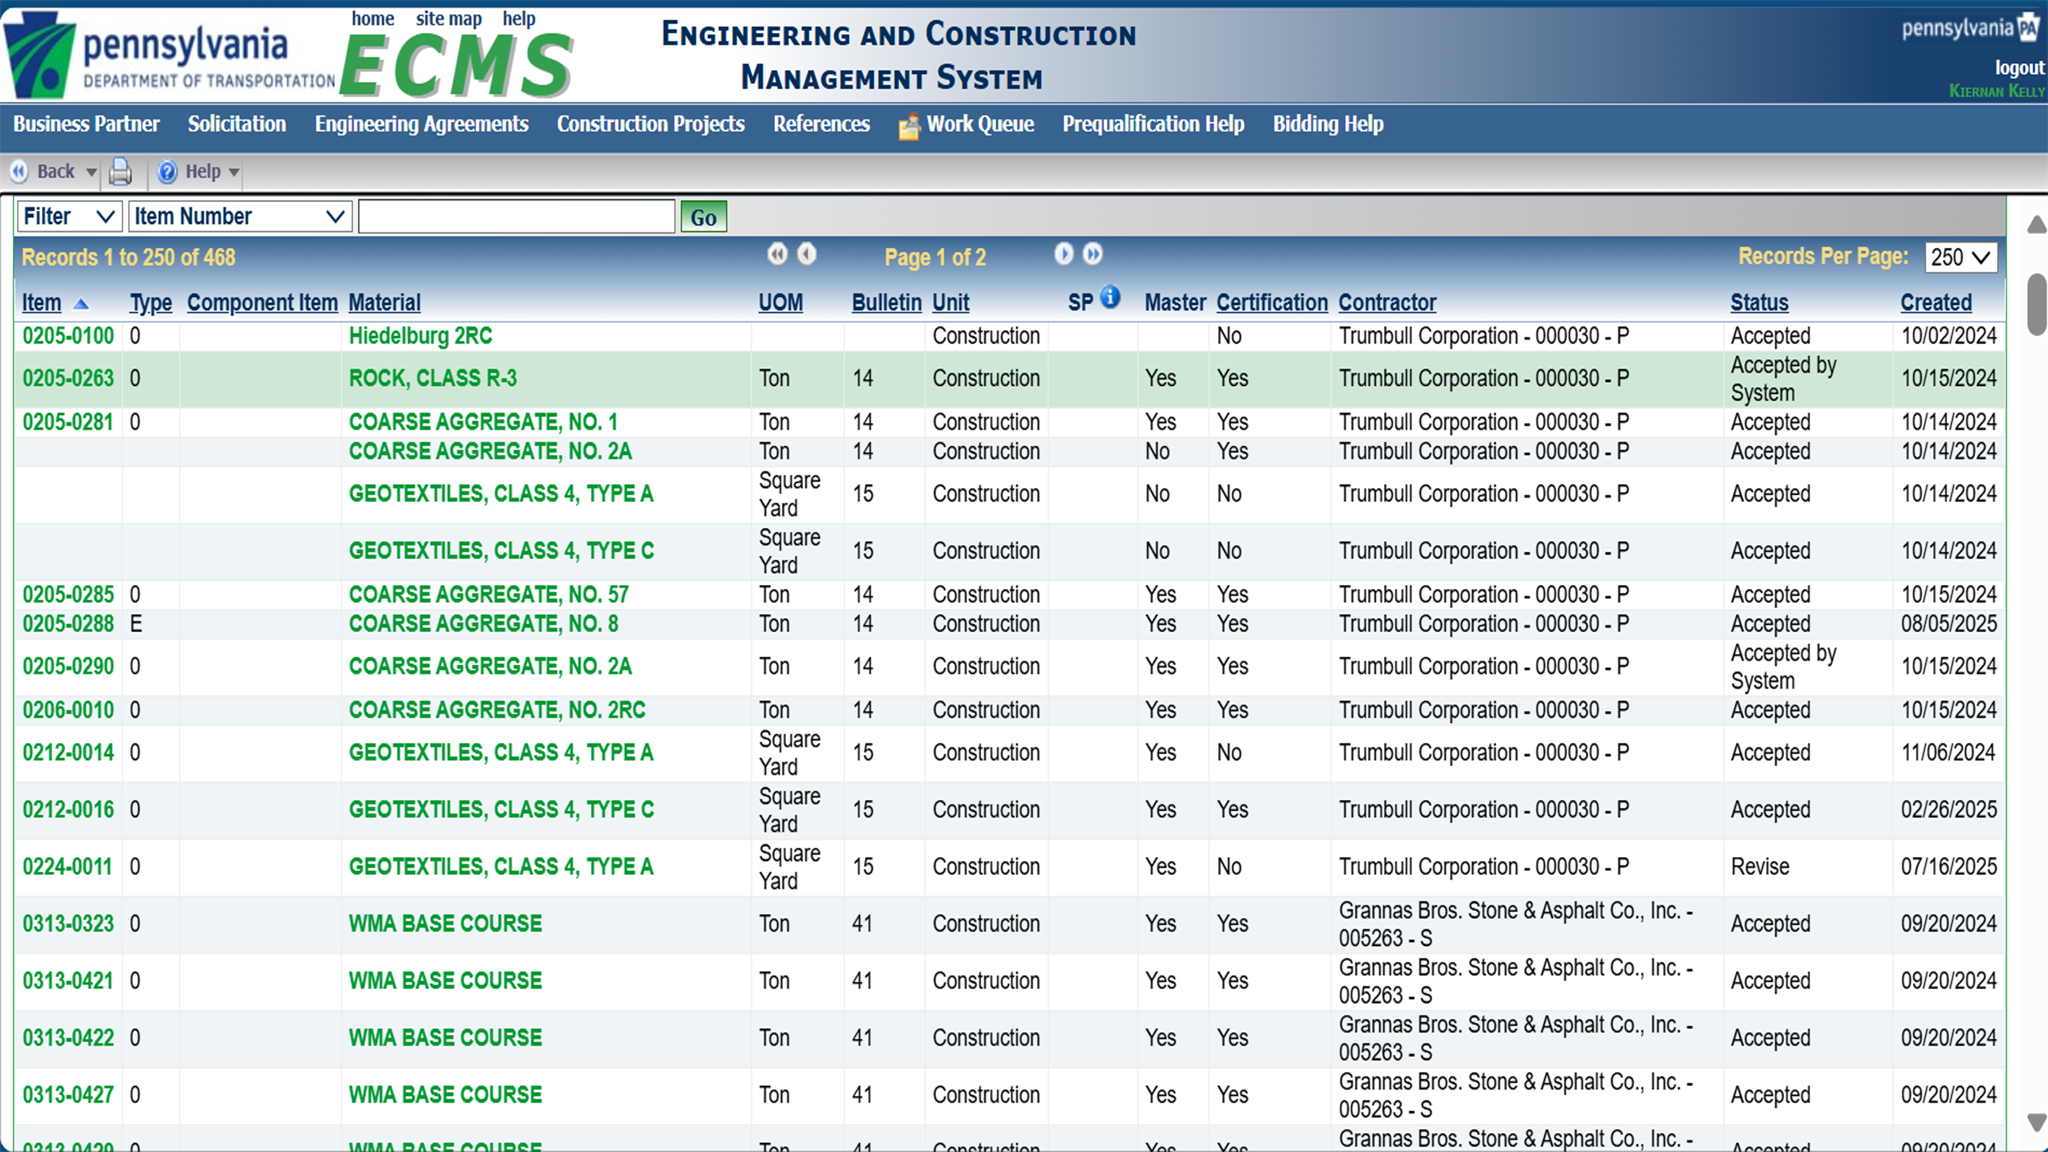
Task: Open the Solicitation menu
Action: pyautogui.click(x=237, y=124)
